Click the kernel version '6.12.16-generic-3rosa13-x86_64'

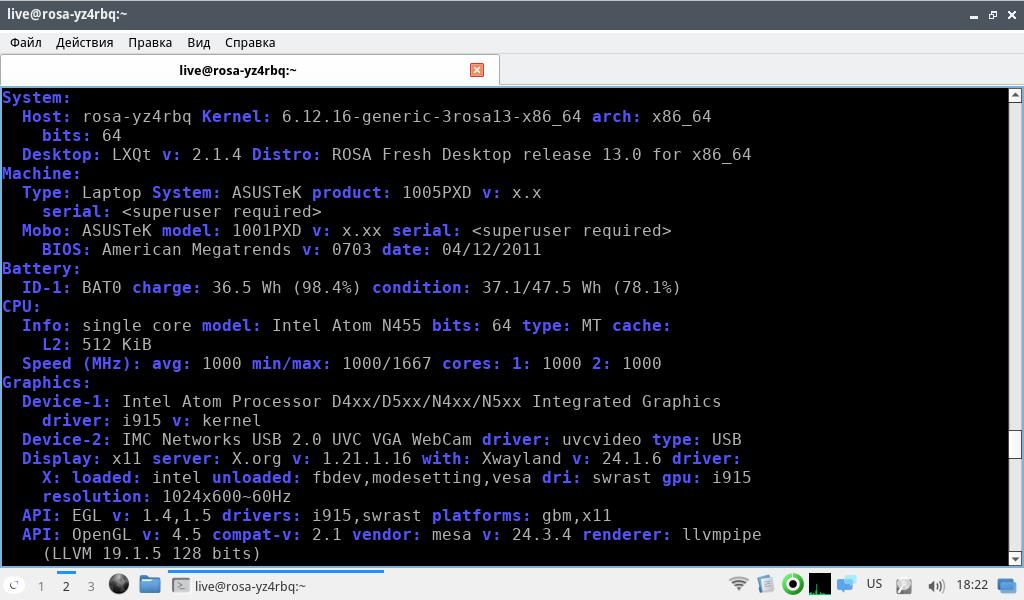point(431,116)
